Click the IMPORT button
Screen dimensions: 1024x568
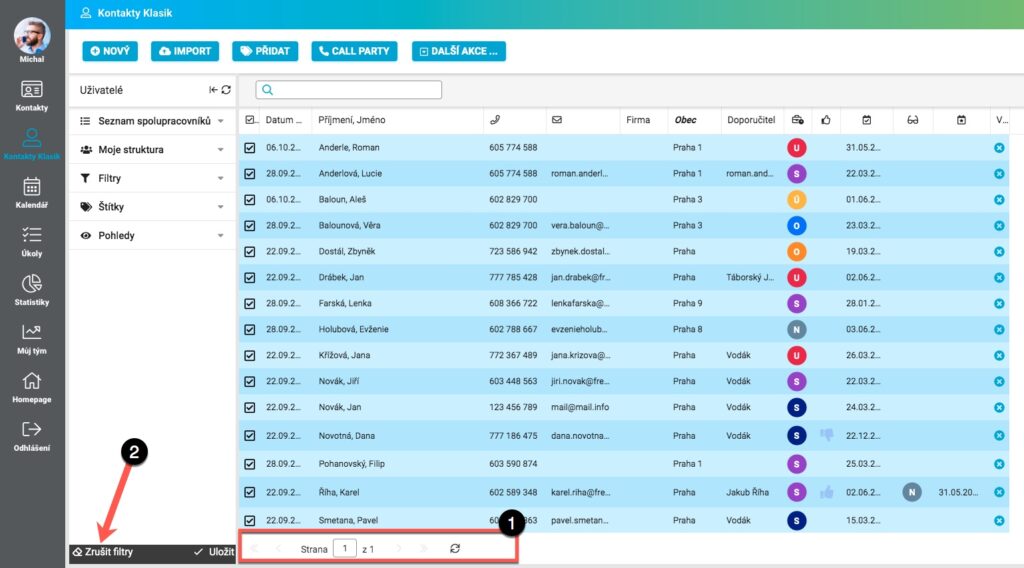click(185, 51)
